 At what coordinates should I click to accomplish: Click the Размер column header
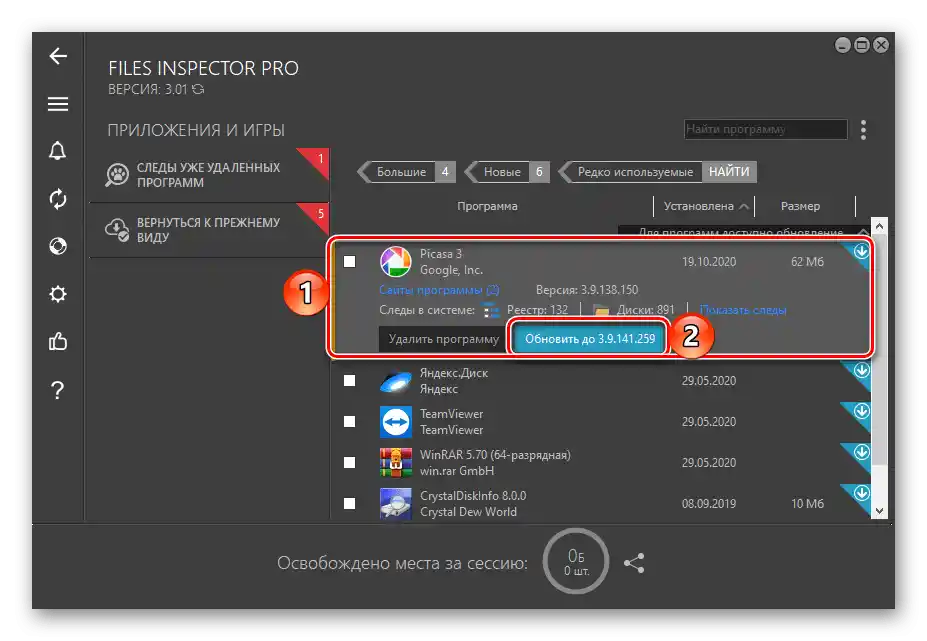point(800,206)
